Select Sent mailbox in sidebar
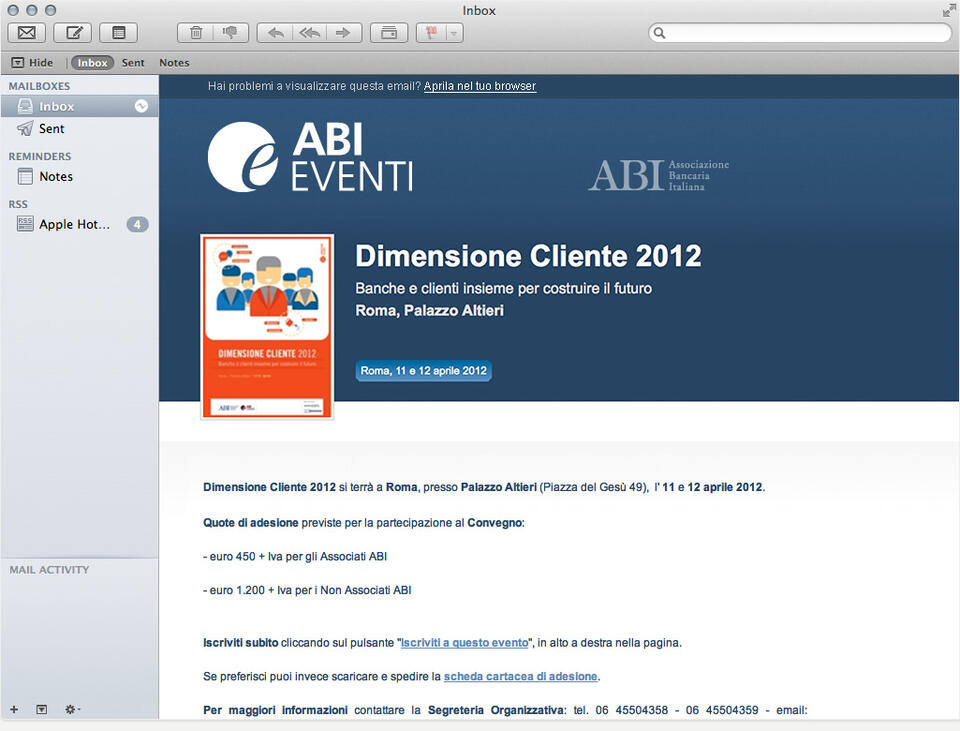The image size is (960, 731). (80, 129)
